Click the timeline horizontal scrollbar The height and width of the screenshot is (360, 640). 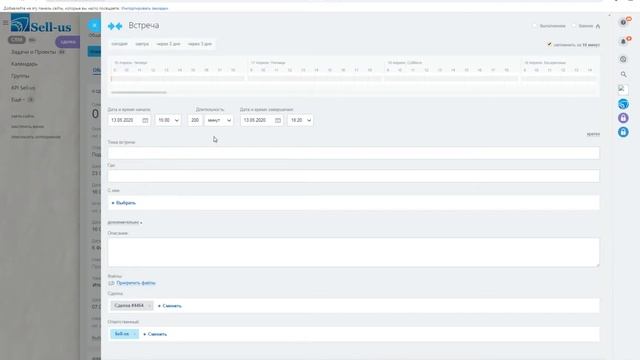[x=139, y=92]
